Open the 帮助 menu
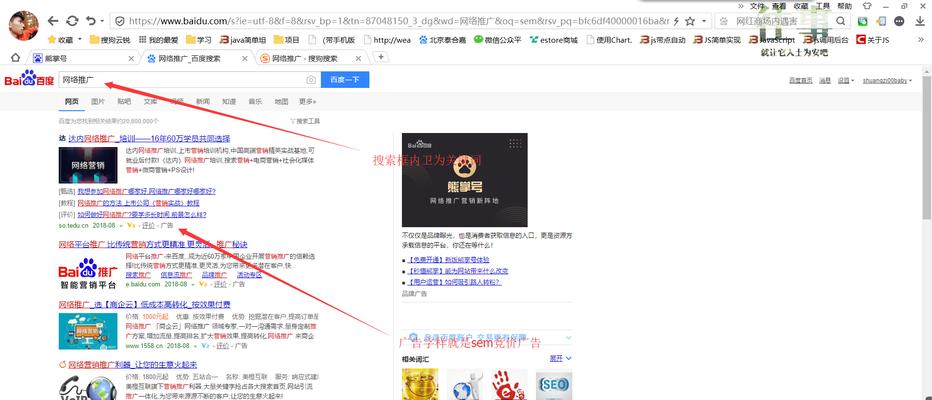Viewport: 932px width, 400px height. tap(844, 6)
